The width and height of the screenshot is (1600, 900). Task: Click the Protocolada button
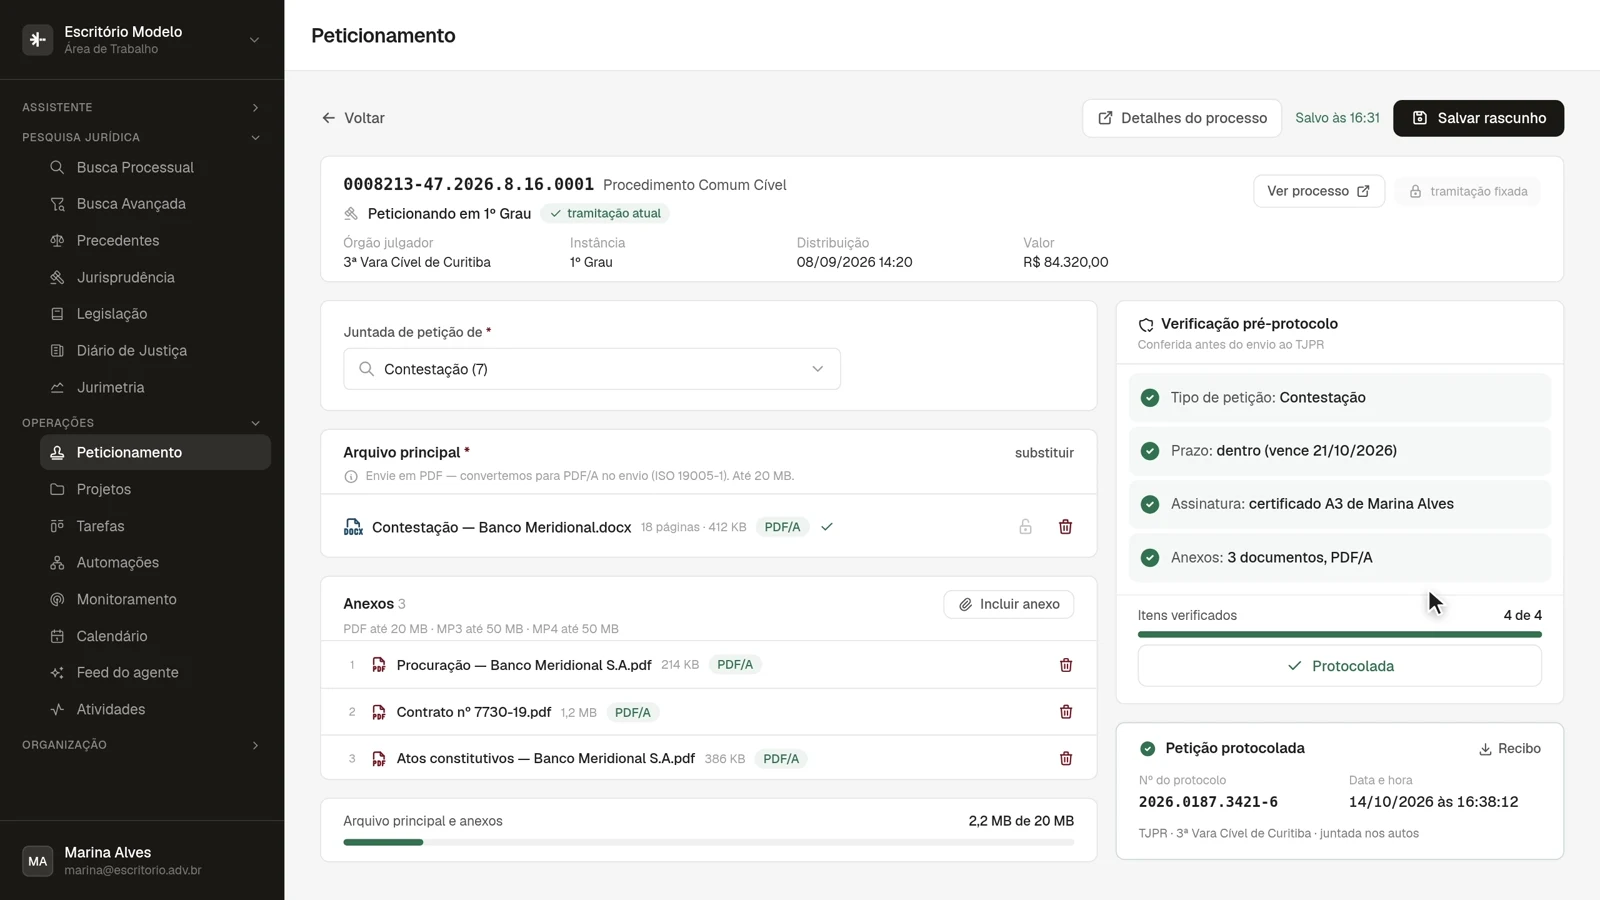tap(1340, 666)
